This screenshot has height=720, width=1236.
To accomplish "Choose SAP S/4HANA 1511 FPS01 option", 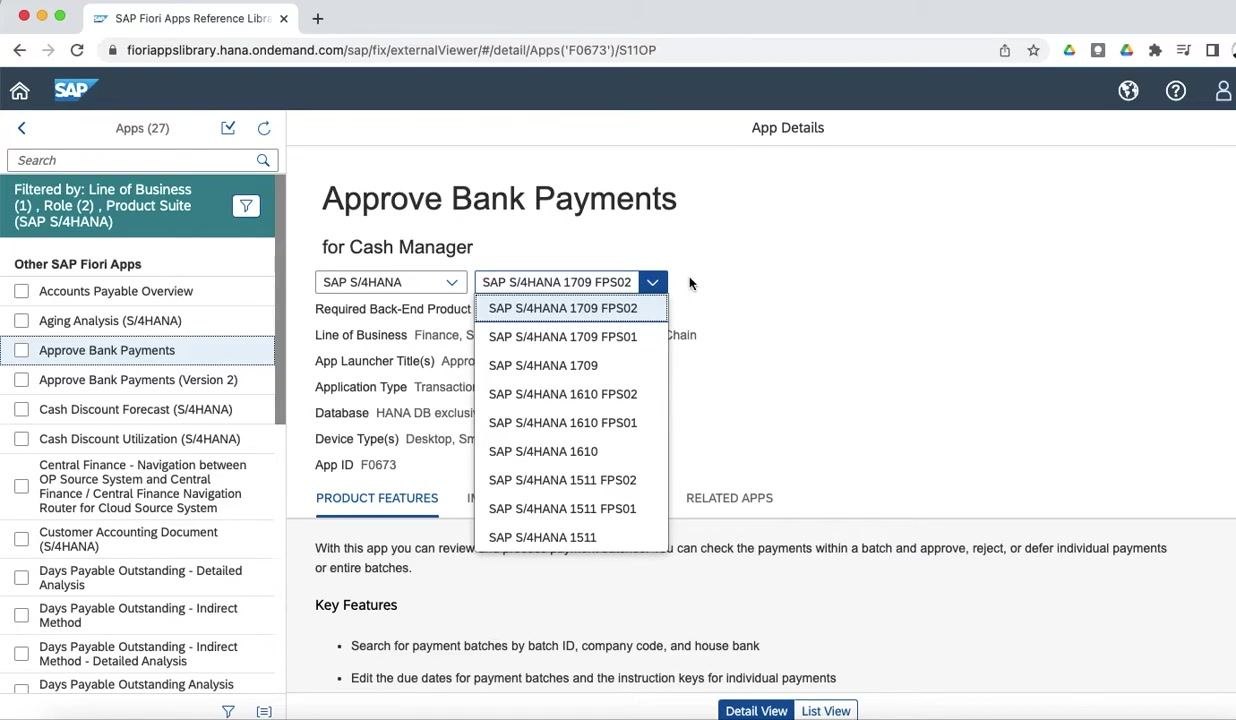I will (571, 509).
